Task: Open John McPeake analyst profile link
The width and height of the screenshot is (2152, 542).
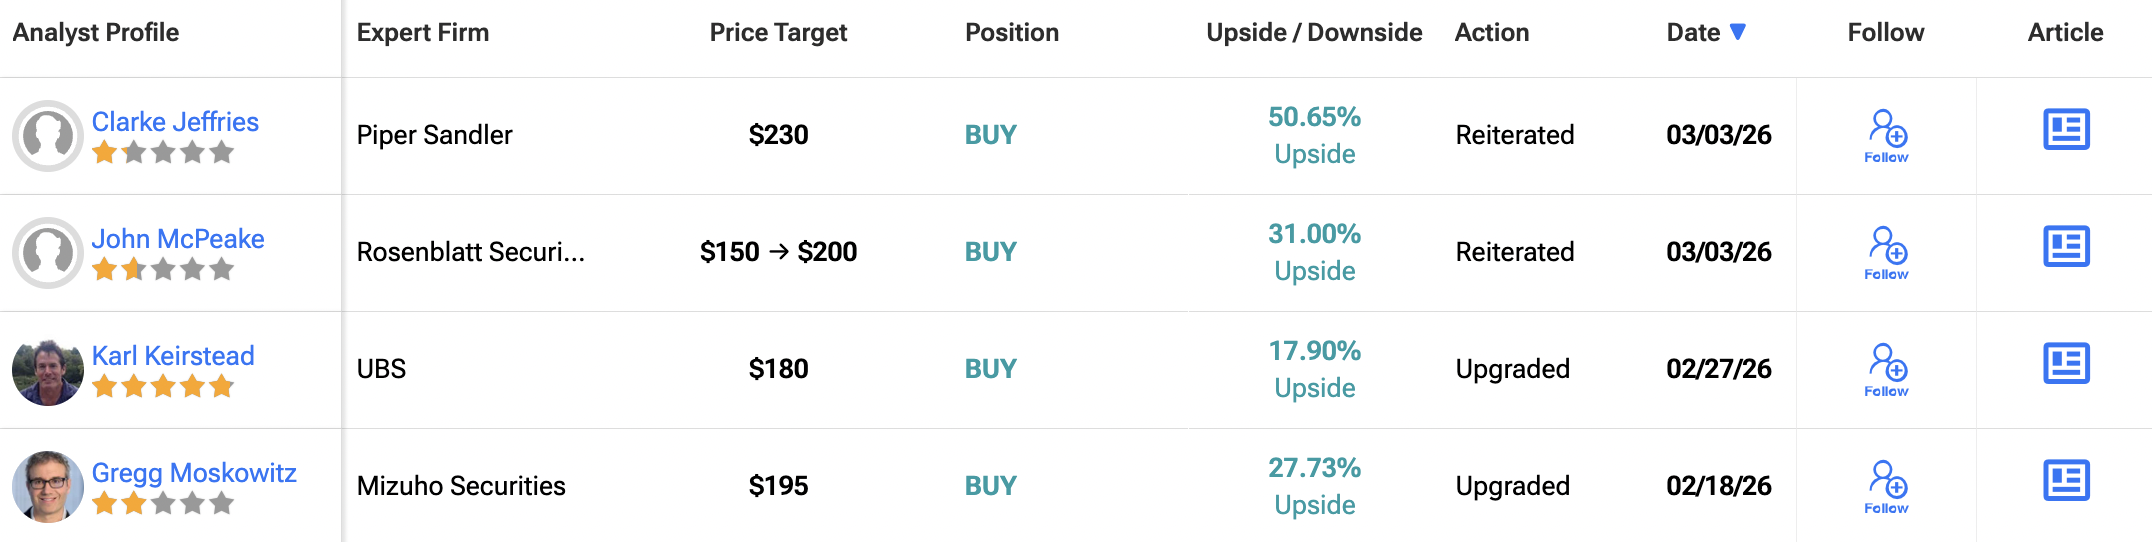Action: (x=178, y=239)
